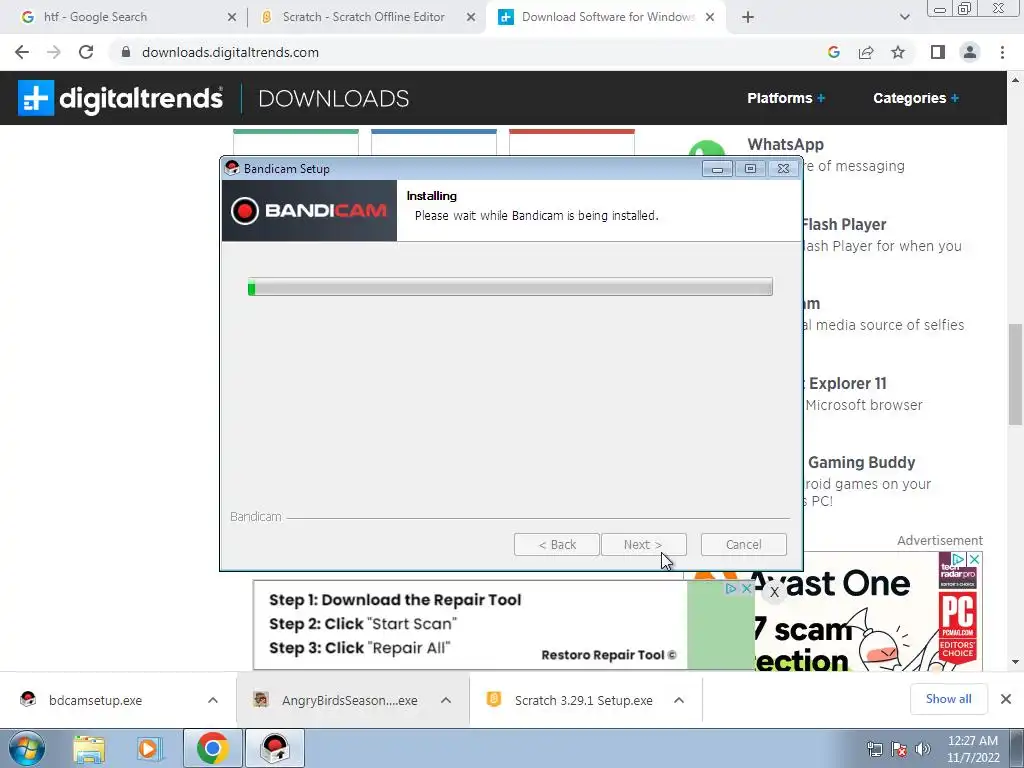Click the AdChoices icon on Restoro ad

coord(730,588)
